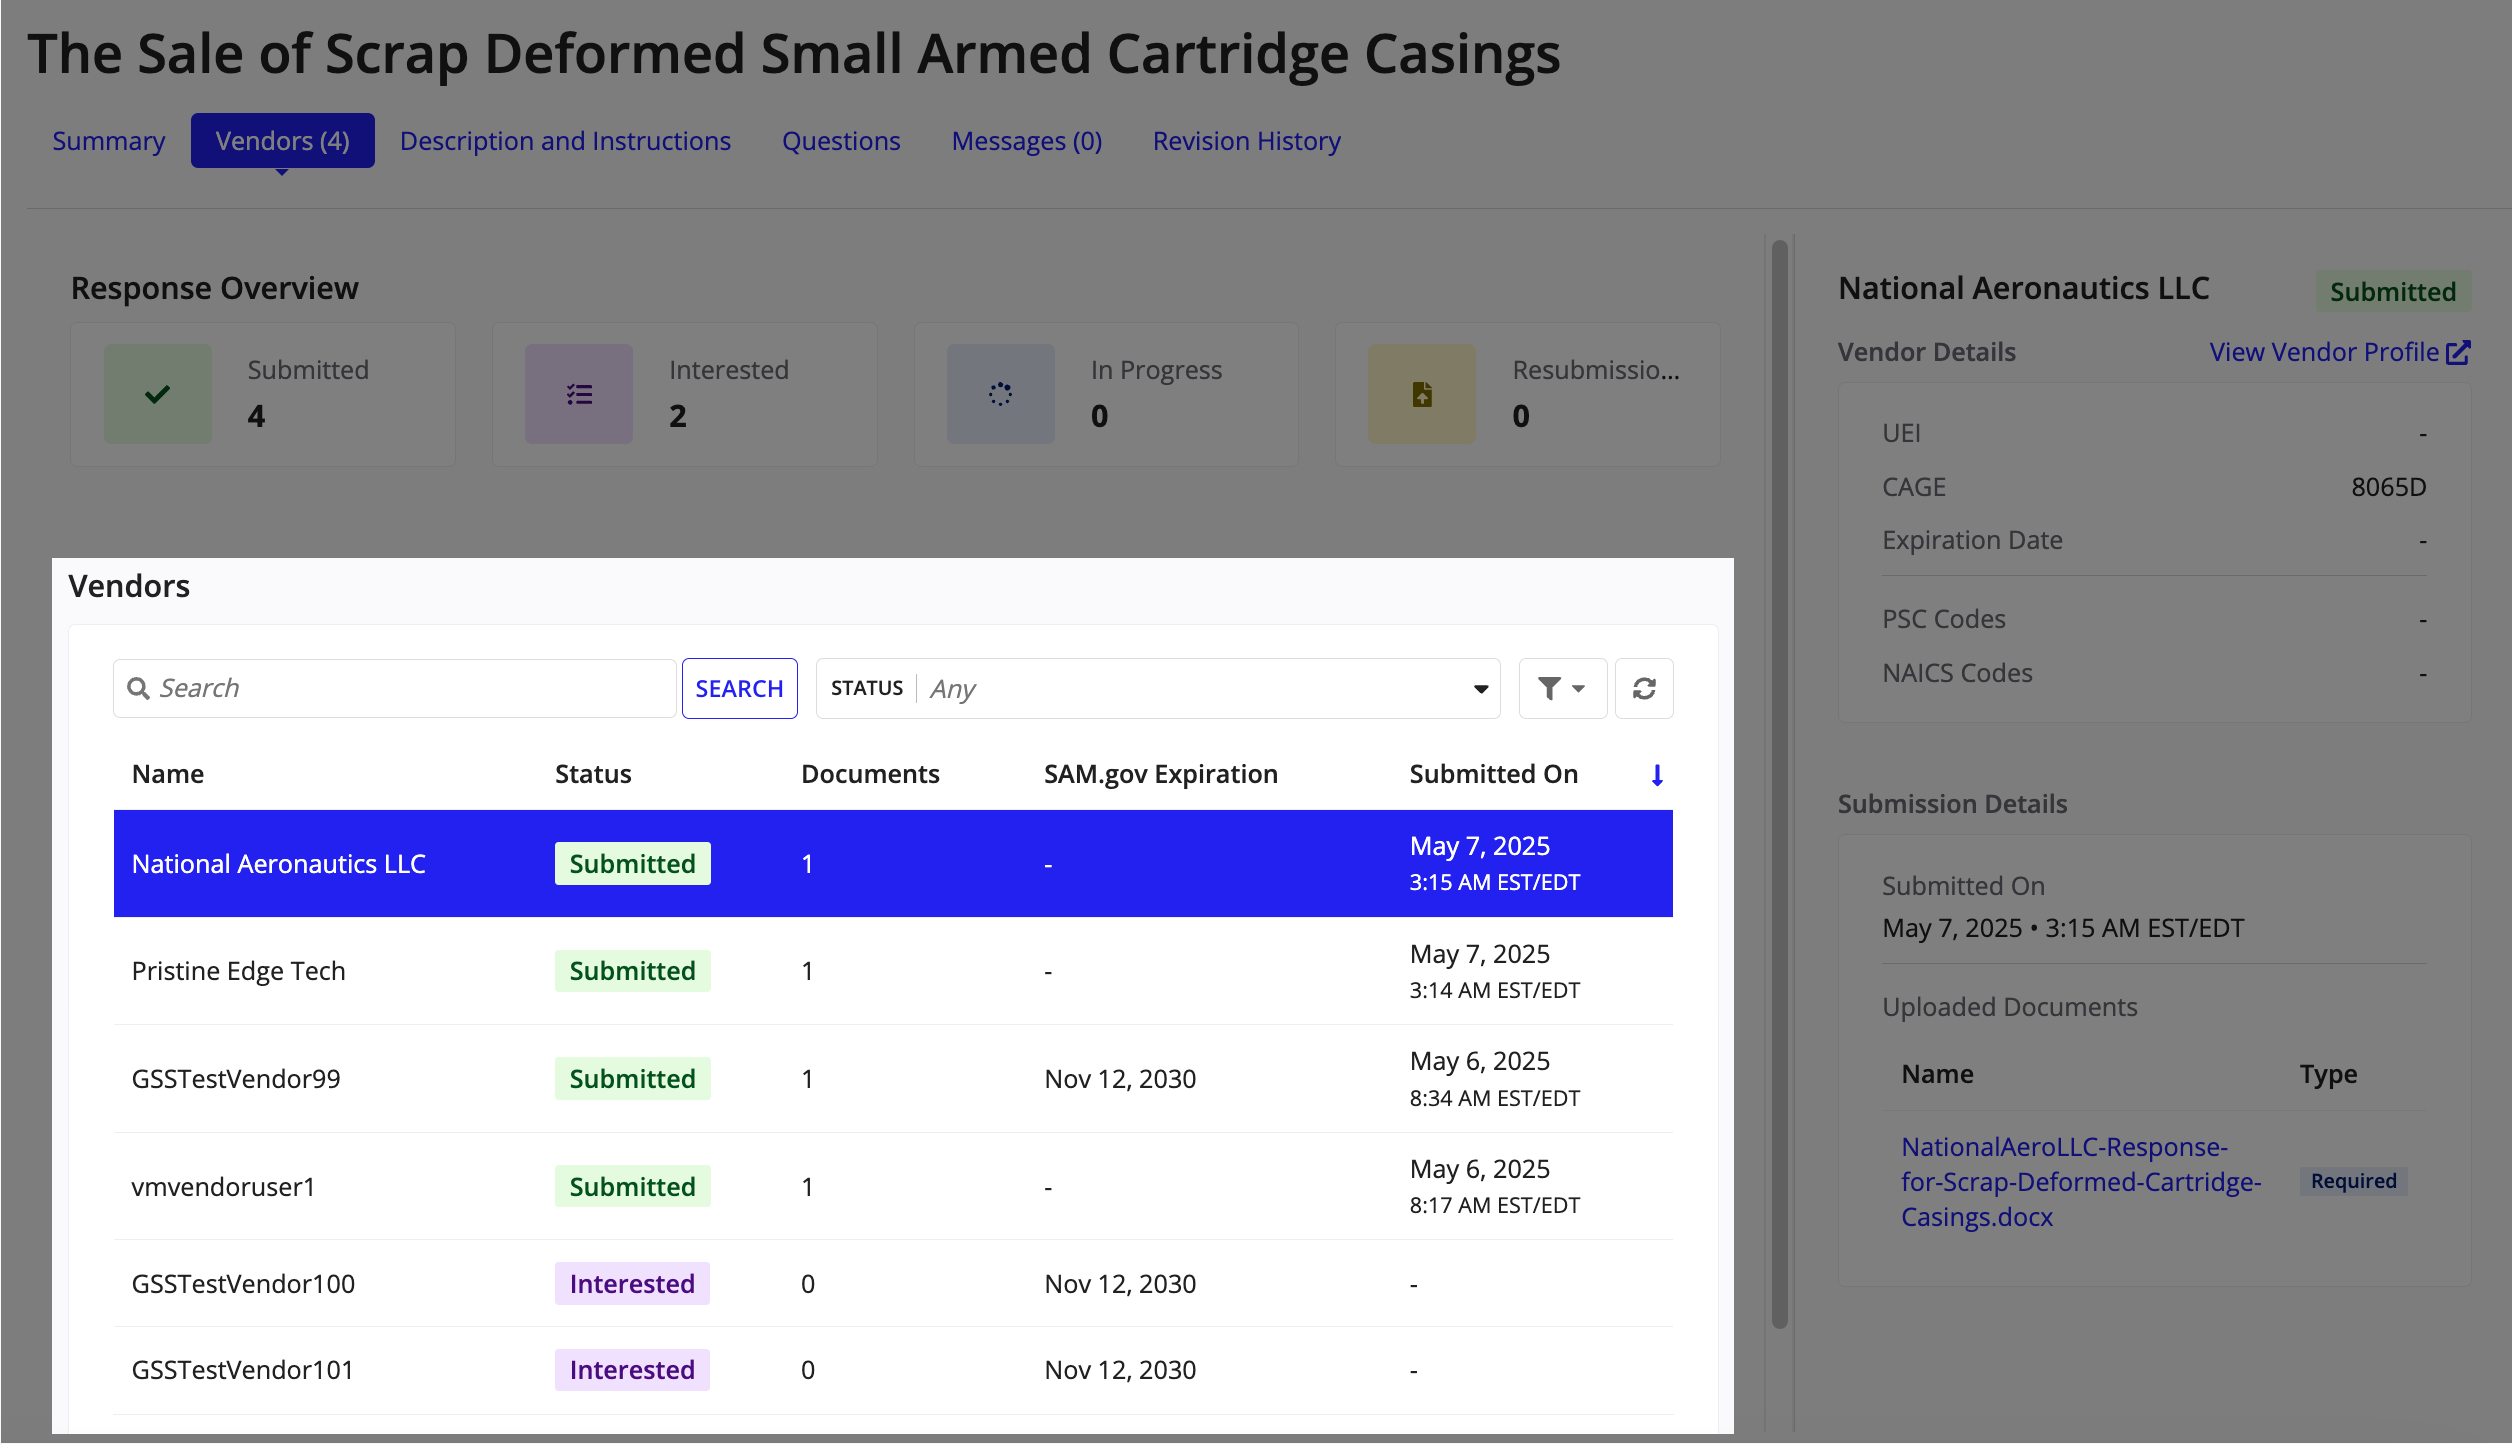Open the NationalAeroLLC response docx link

point(2081,1182)
